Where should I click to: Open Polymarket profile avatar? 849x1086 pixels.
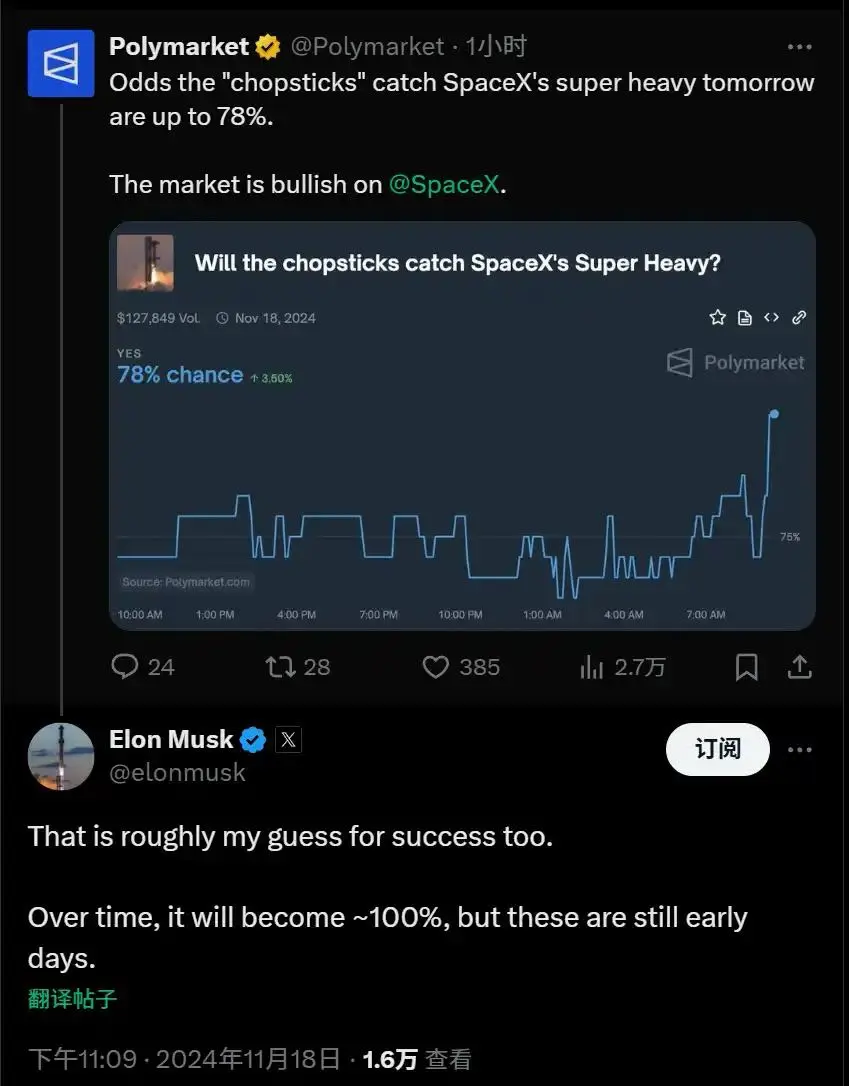click(x=61, y=63)
